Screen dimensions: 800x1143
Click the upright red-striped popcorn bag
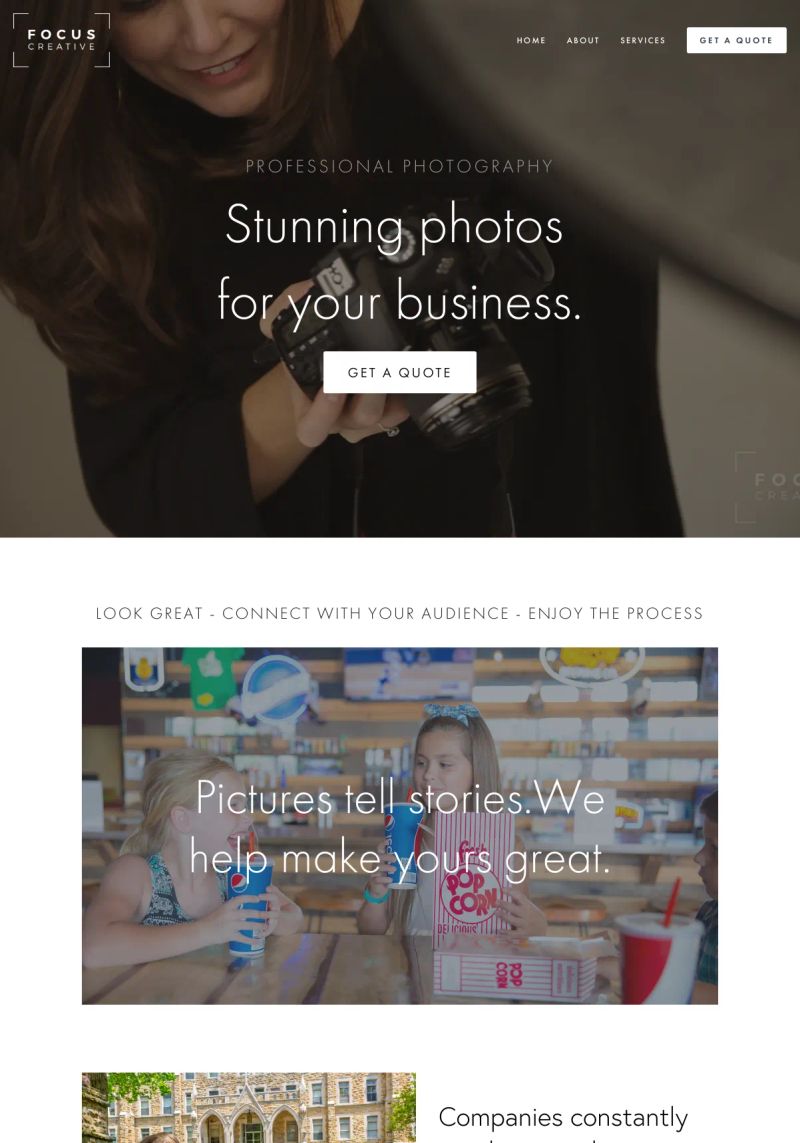[471, 882]
